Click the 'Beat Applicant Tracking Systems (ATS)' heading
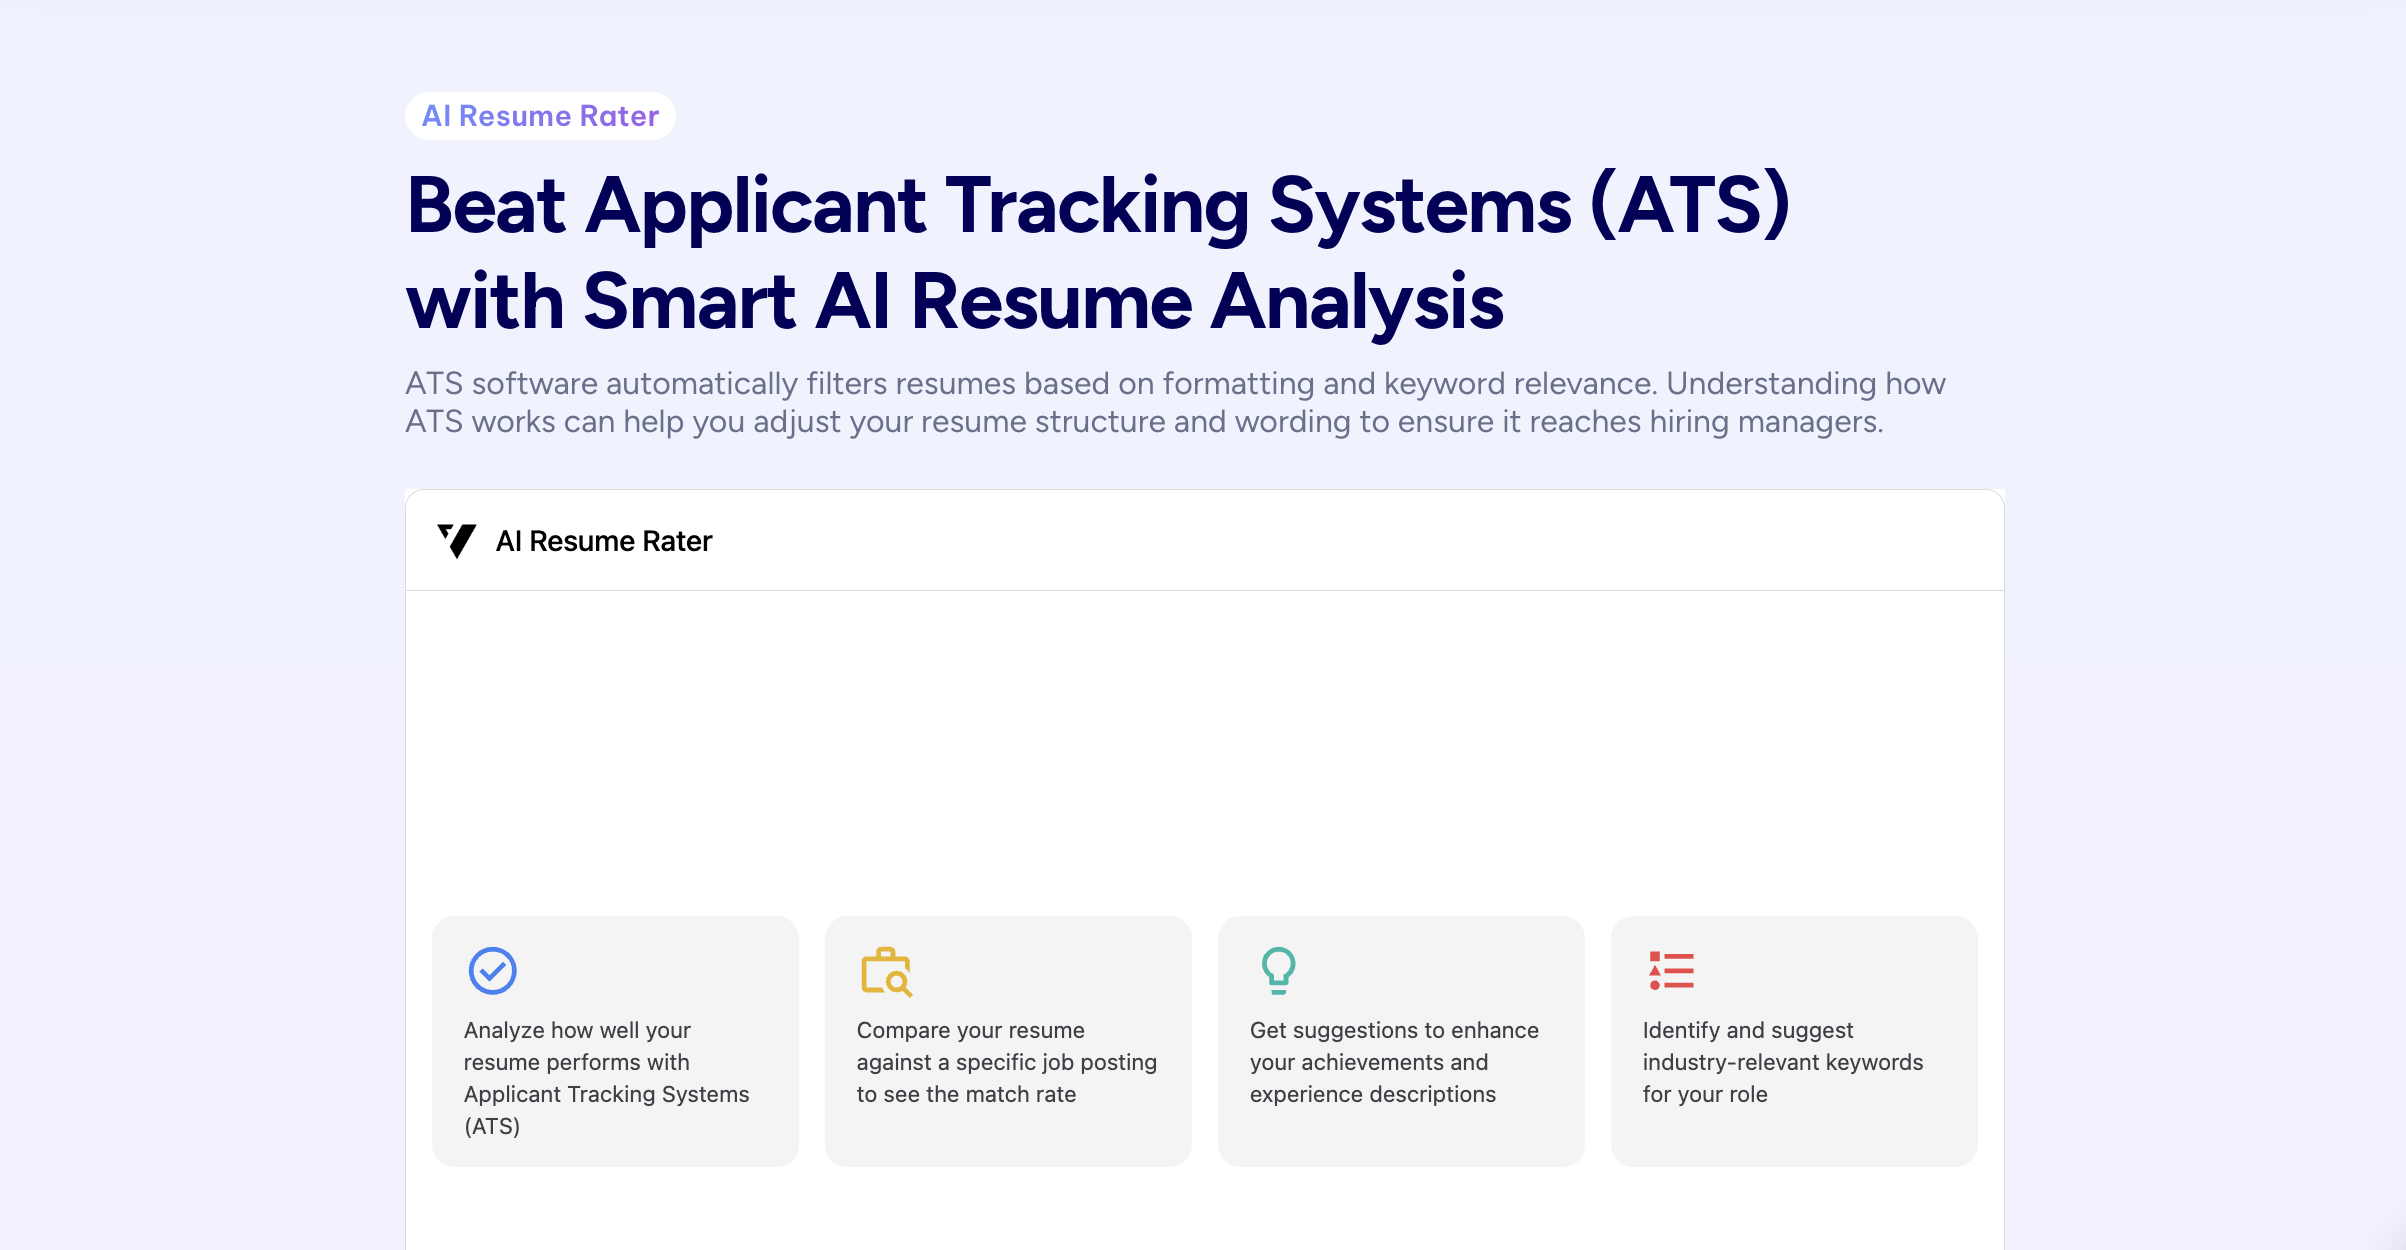 point(1098,253)
